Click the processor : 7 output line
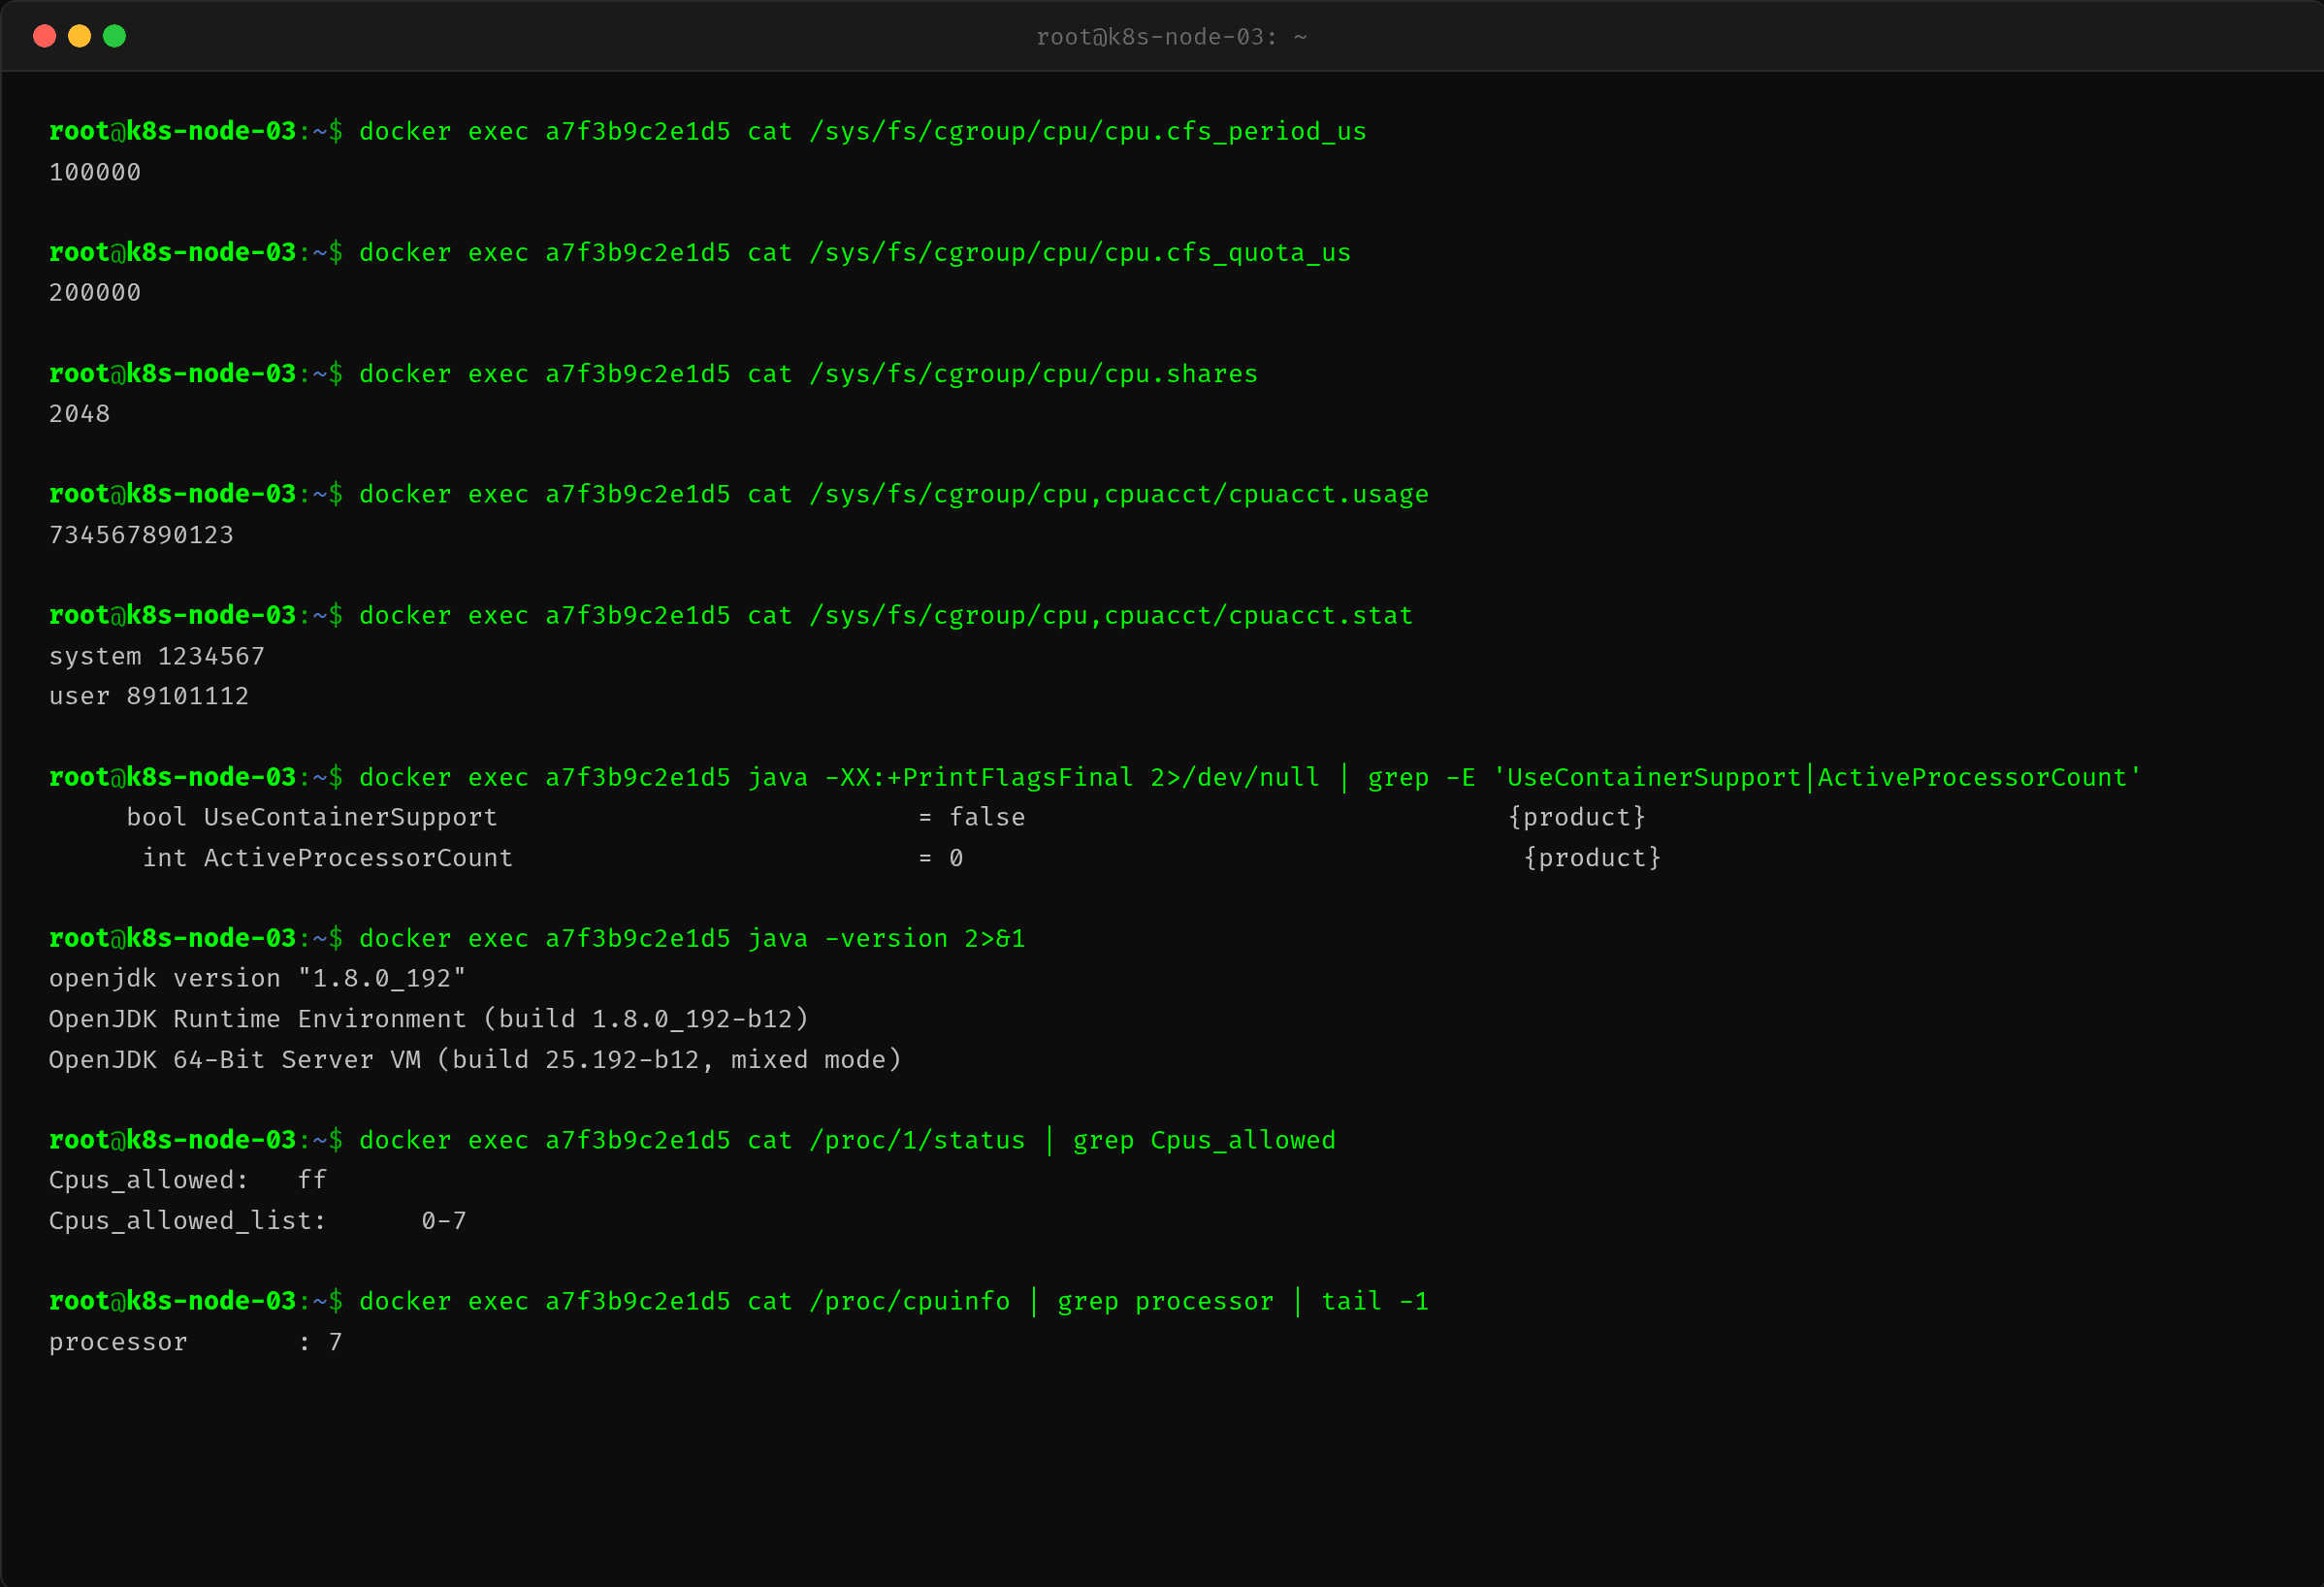The width and height of the screenshot is (2324, 1587). [196, 1342]
